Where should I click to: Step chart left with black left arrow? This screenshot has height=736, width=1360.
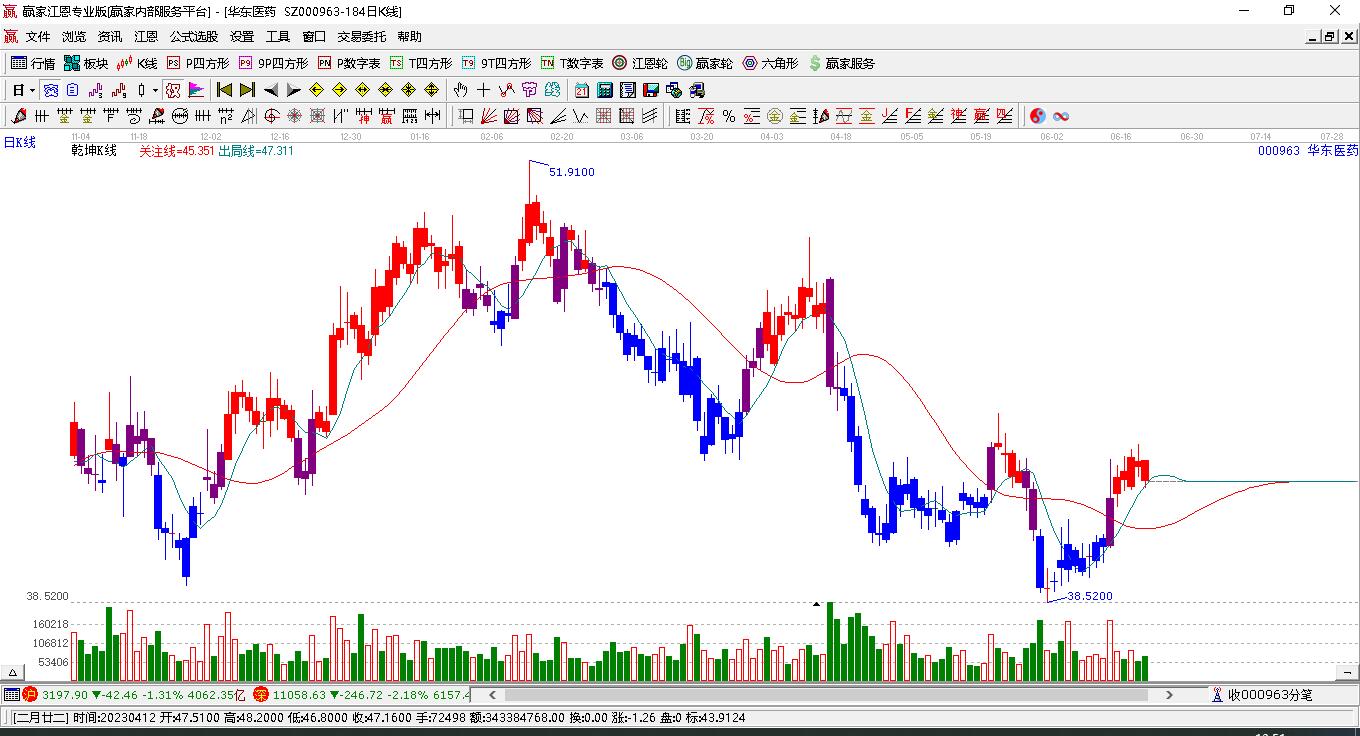pos(270,90)
